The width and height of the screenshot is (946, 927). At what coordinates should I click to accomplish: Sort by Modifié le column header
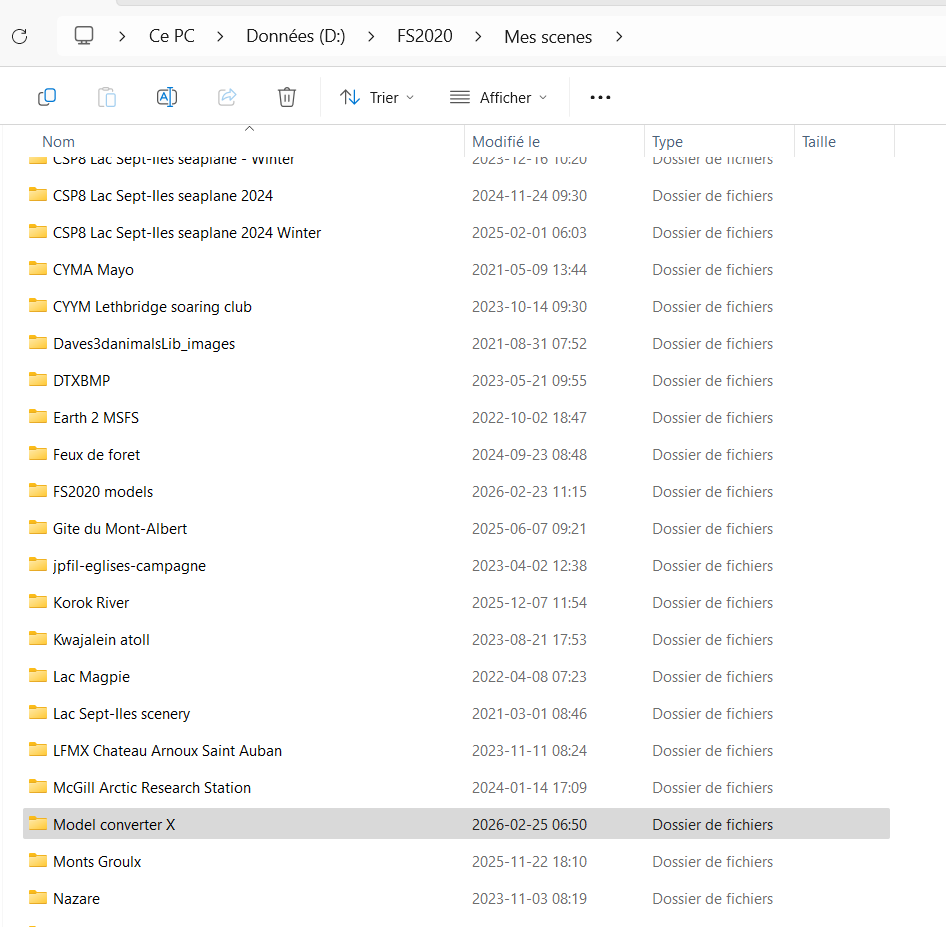[x=506, y=142]
